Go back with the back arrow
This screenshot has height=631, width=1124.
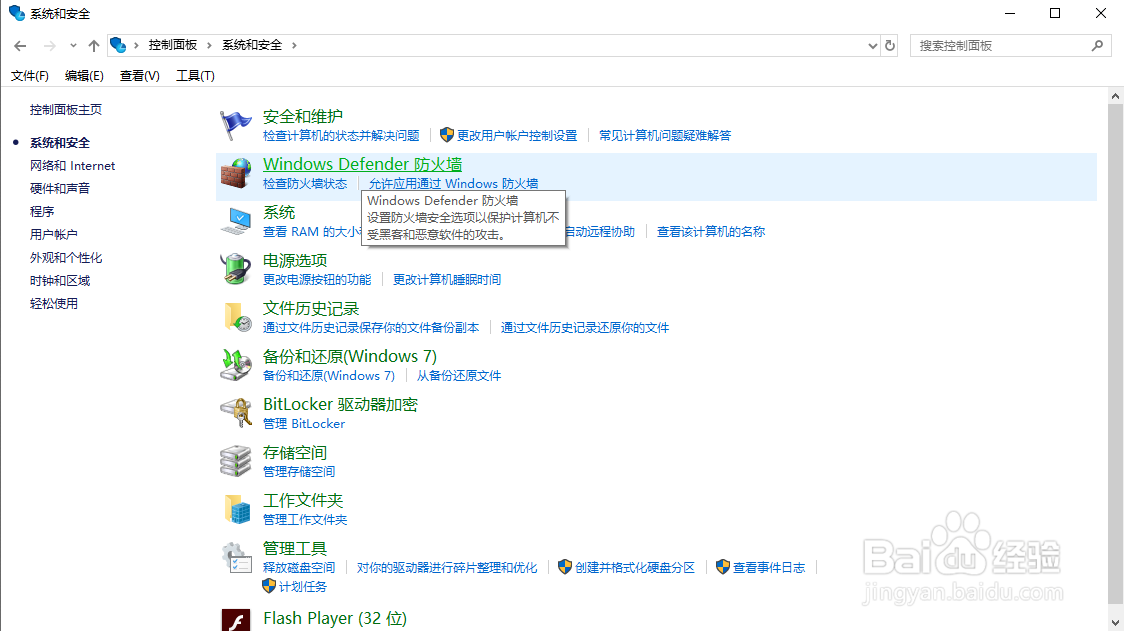click(20, 46)
